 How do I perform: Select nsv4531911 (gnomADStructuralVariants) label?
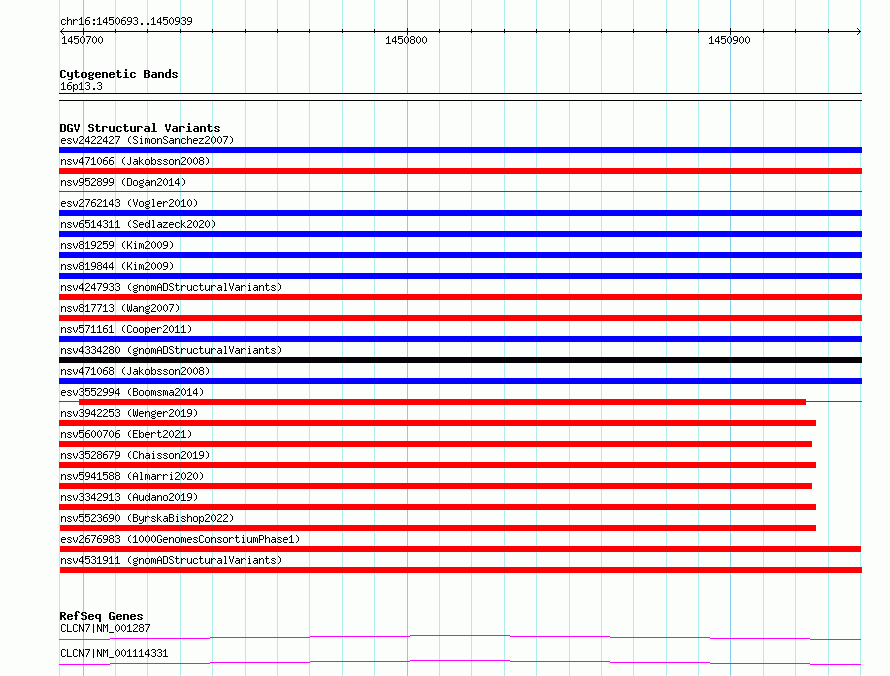tap(171, 560)
